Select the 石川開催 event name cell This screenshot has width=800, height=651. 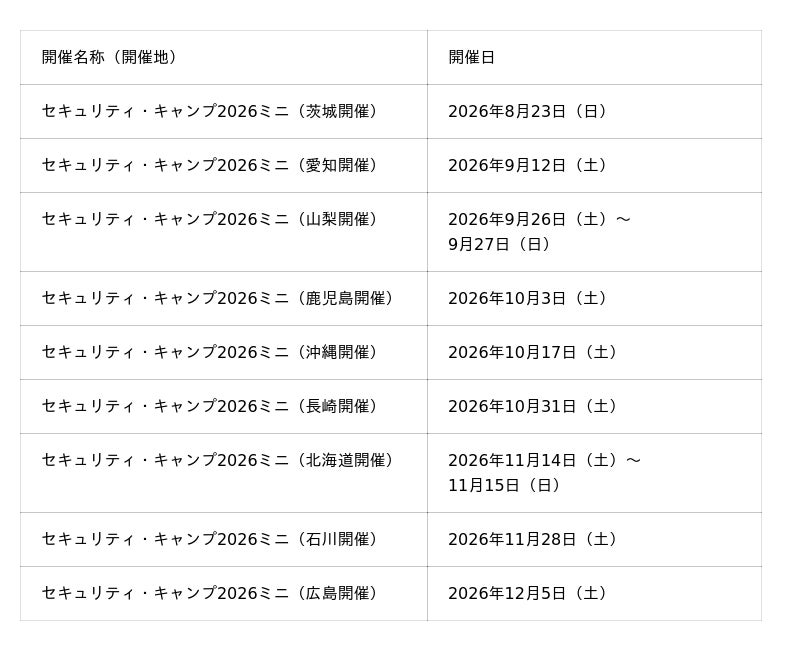pos(212,539)
